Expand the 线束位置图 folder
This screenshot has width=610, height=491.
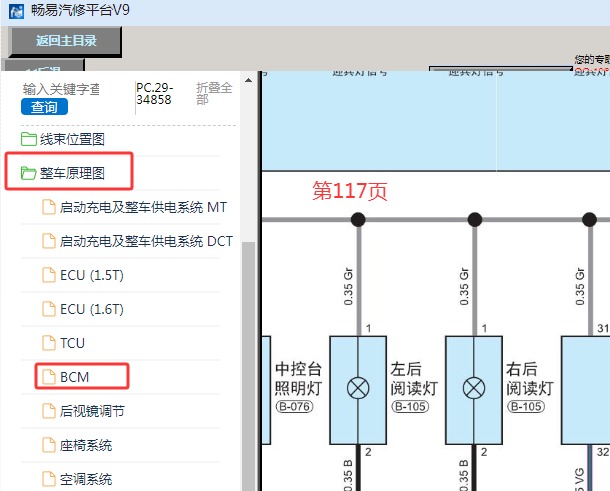click(72, 139)
